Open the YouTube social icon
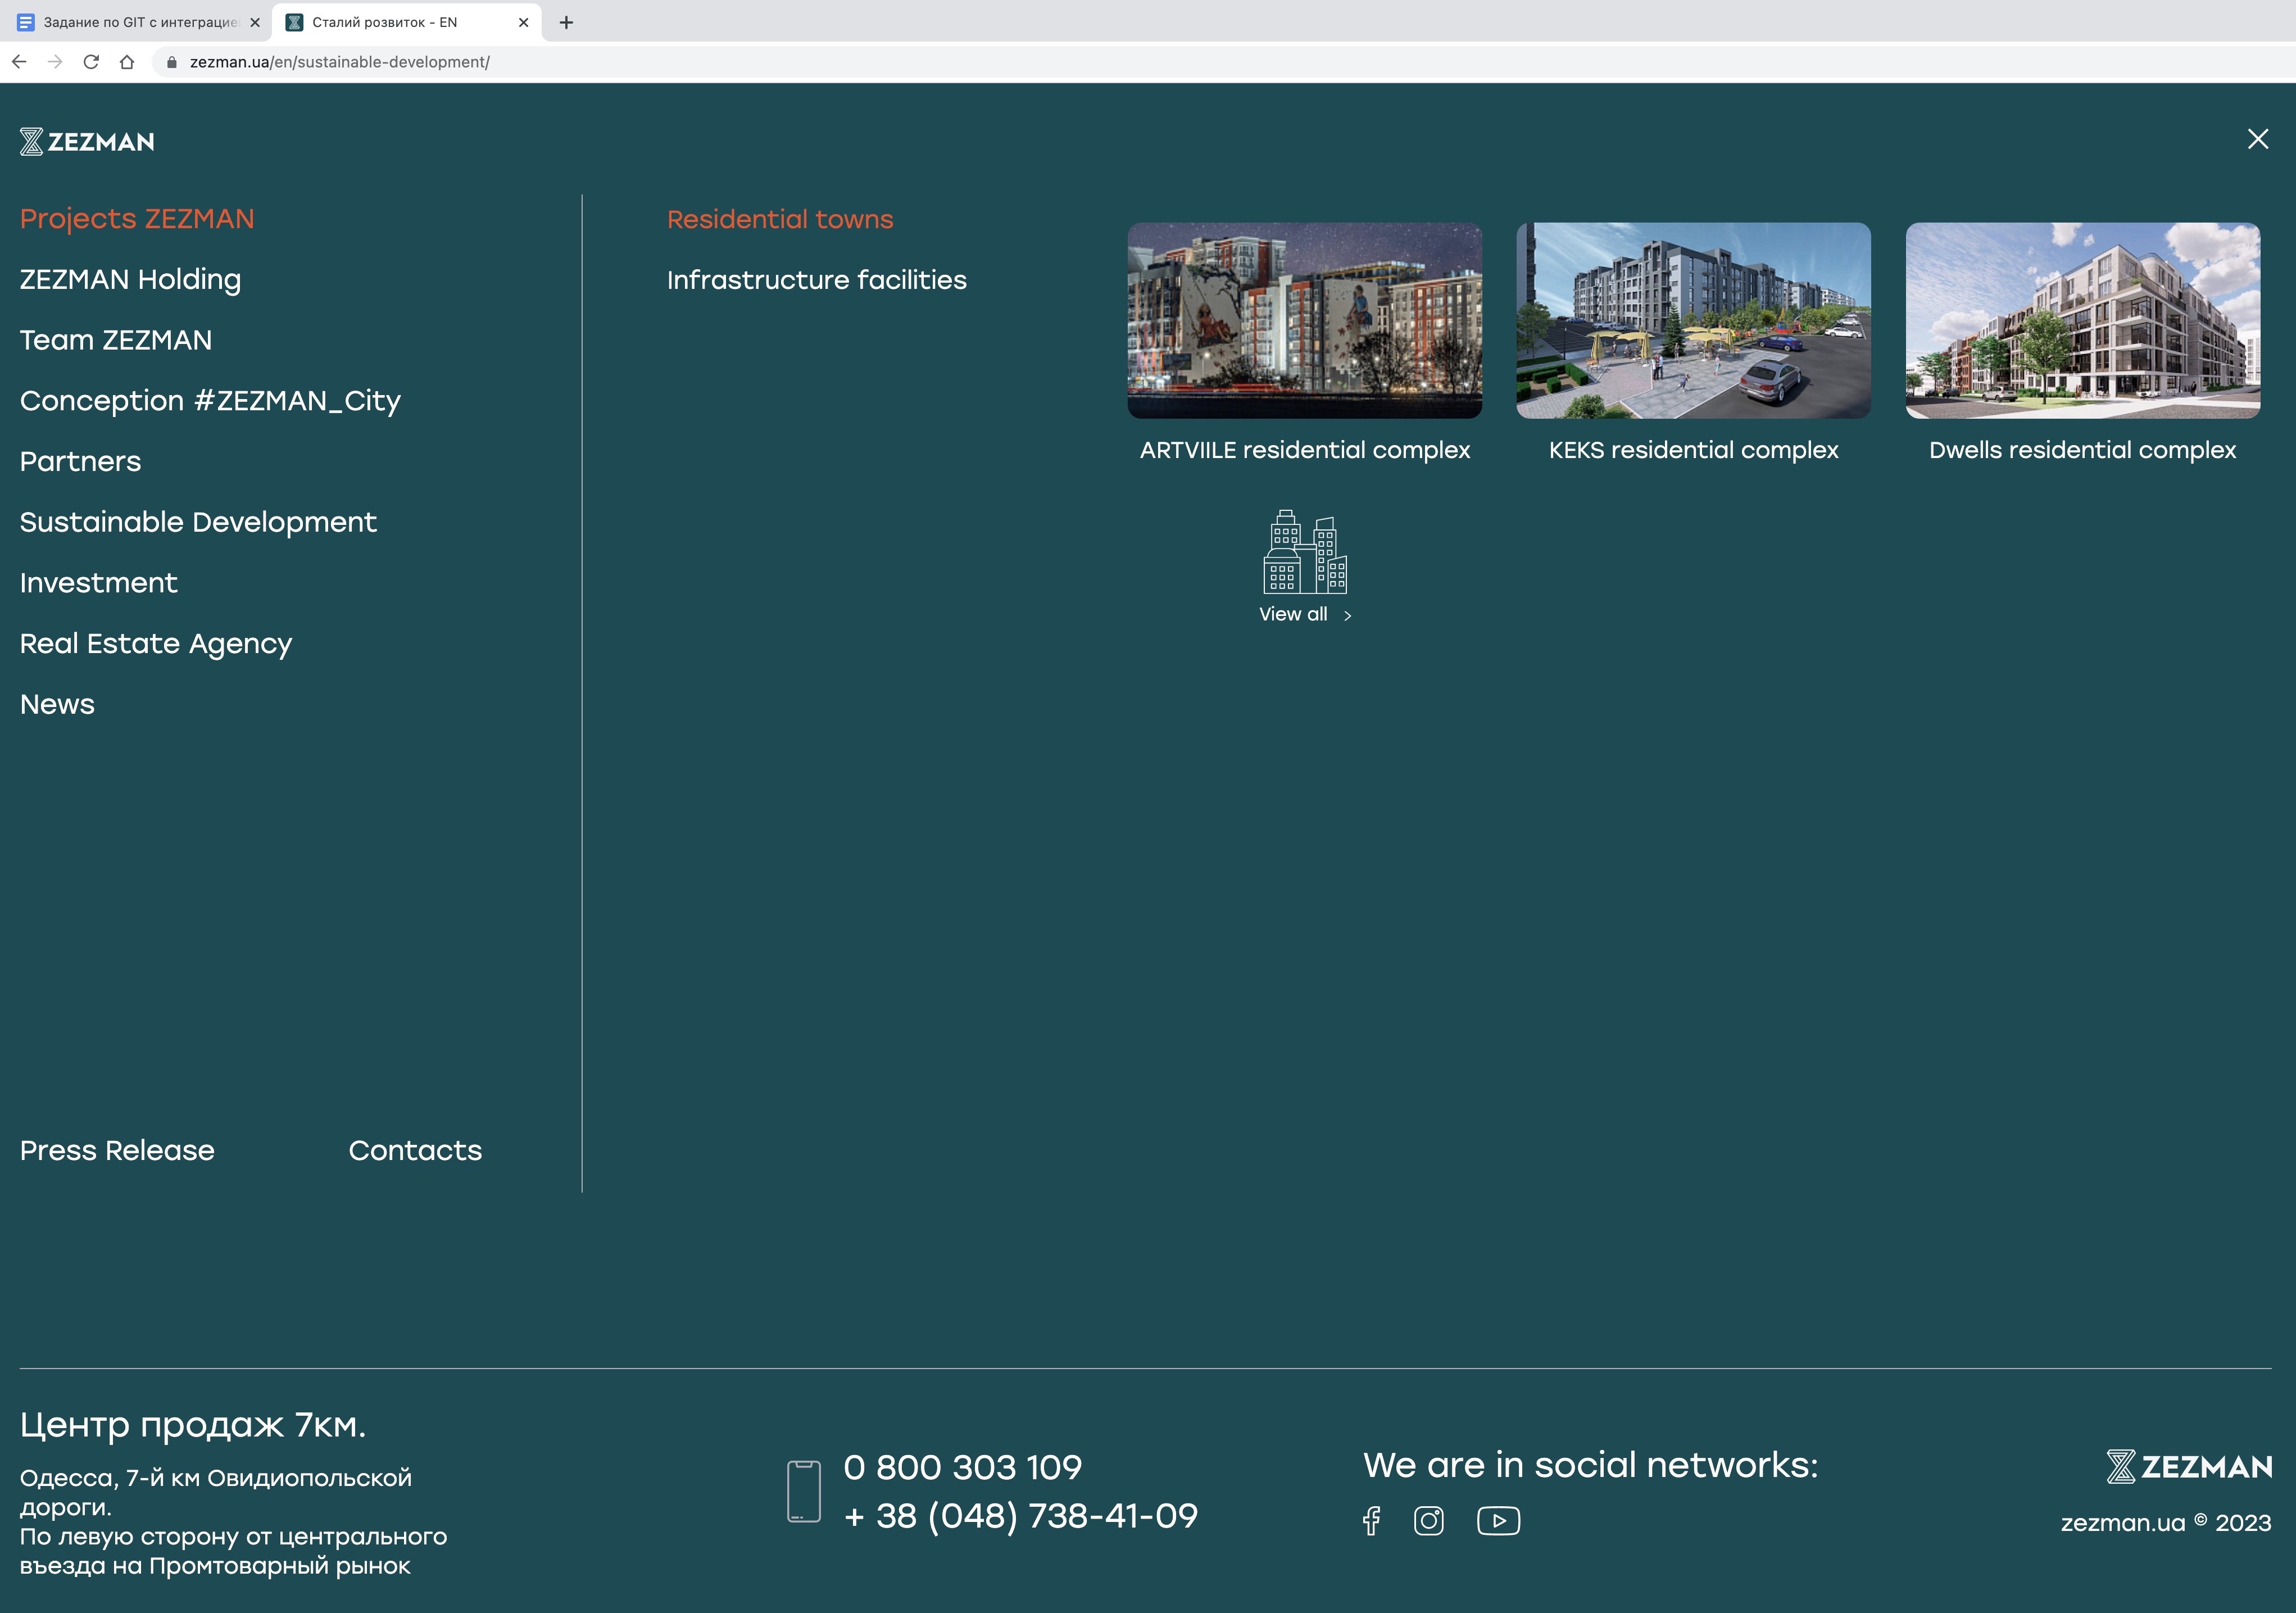Viewport: 2296px width, 1613px height. 1498,1521
